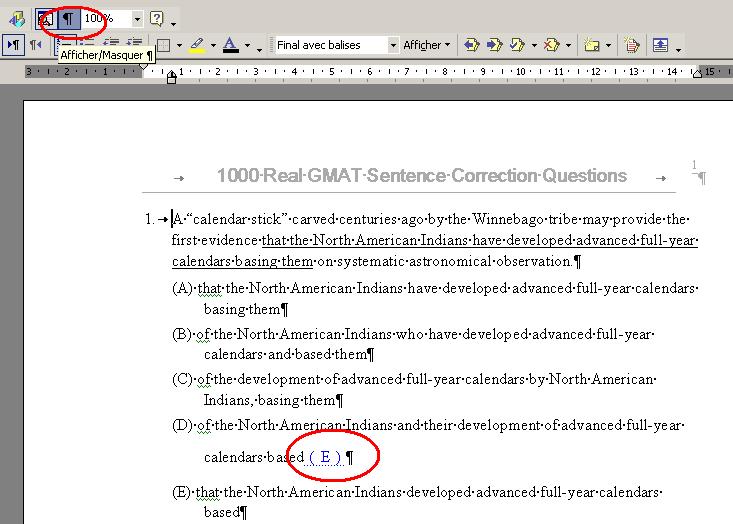Expand the 'Final avec balises' review dropdown

coord(393,45)
